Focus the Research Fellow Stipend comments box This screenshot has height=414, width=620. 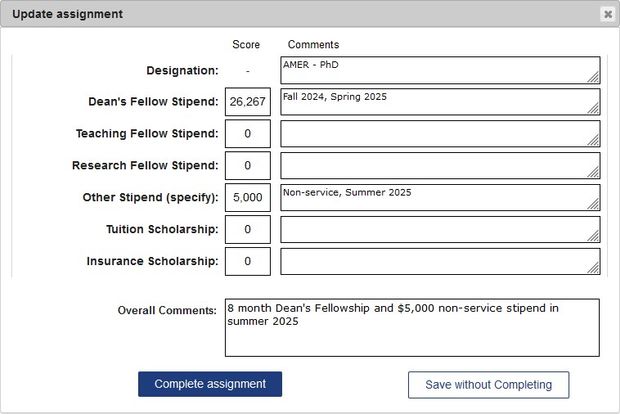pyautogui.click(x=438, y=166)
